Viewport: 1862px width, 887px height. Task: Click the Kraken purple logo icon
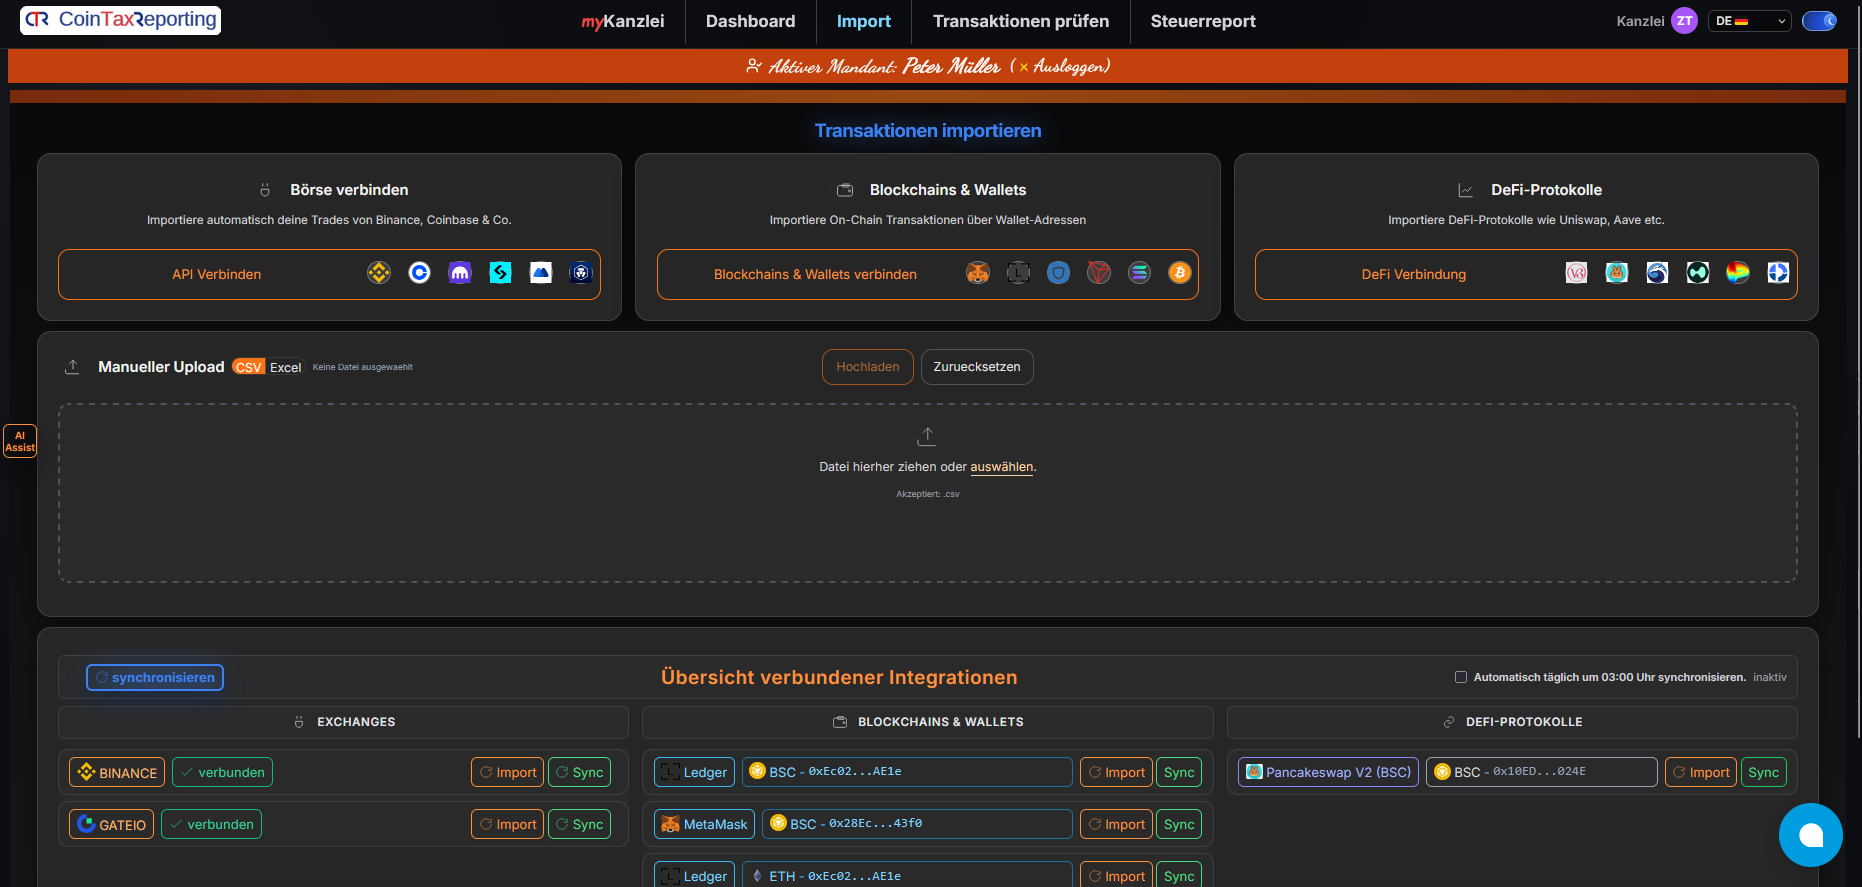[460, 273]
